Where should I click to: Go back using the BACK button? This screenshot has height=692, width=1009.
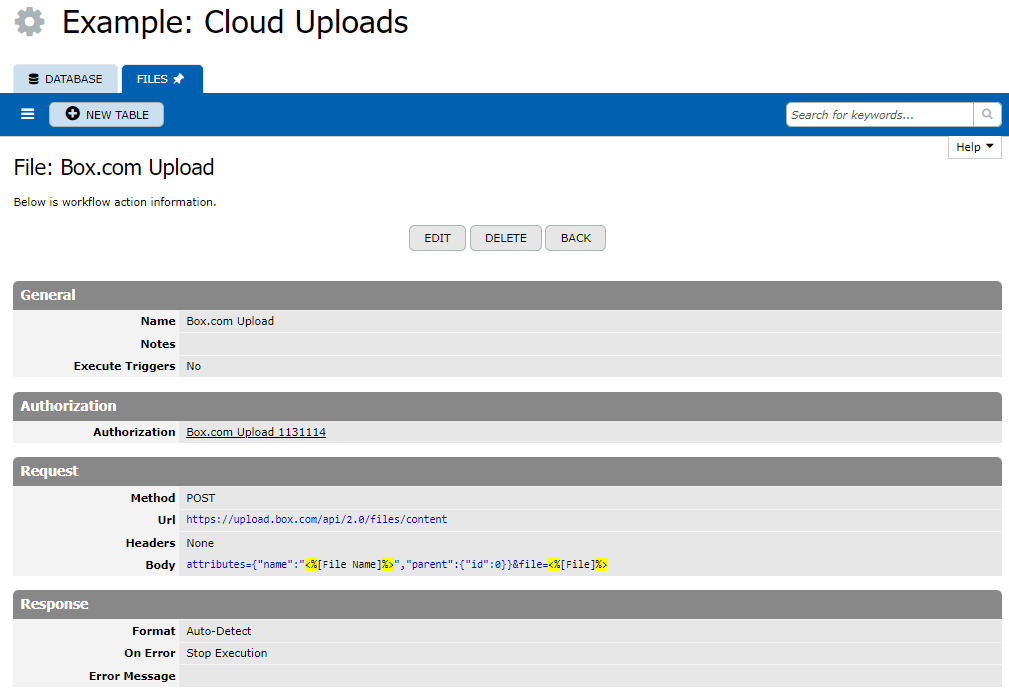(x=575, y=238)
